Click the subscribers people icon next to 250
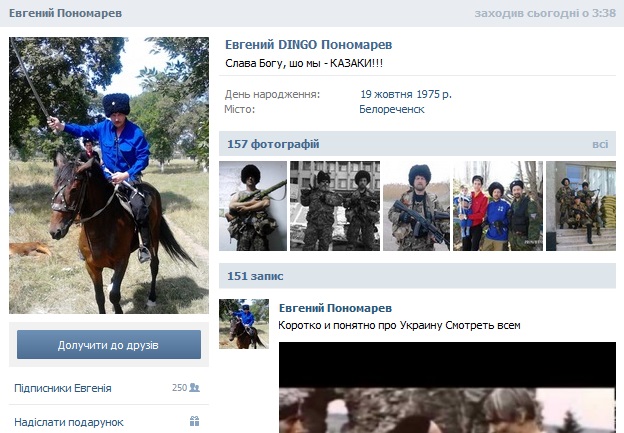Viewport: 624px width, 433px height. pyautogui.click(x=194, y=387)
